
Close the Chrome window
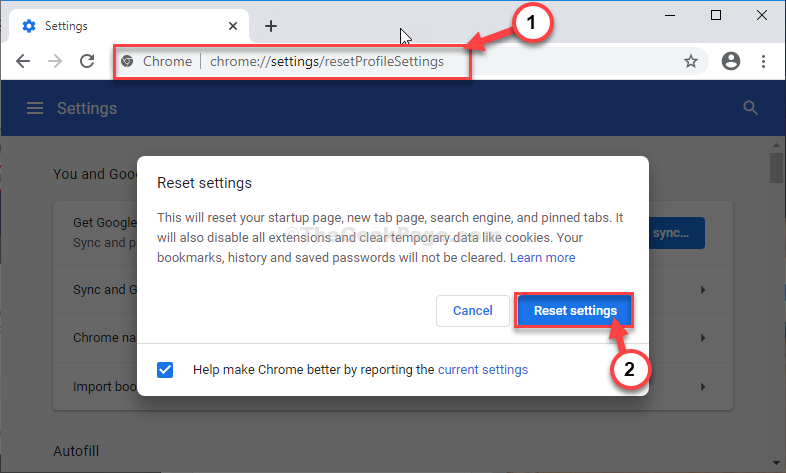[x=762, y=16]
